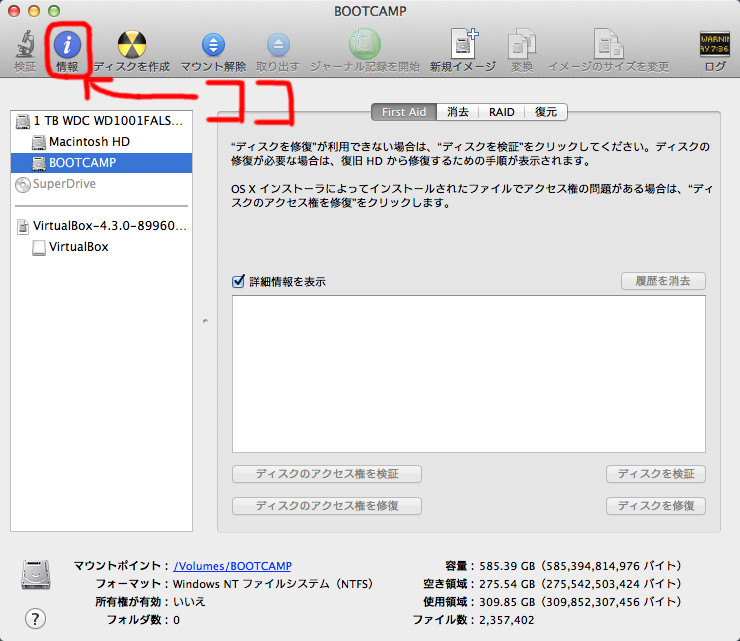Click the 取り出す eject icon

pyautogui.click(x=278, y=44)
